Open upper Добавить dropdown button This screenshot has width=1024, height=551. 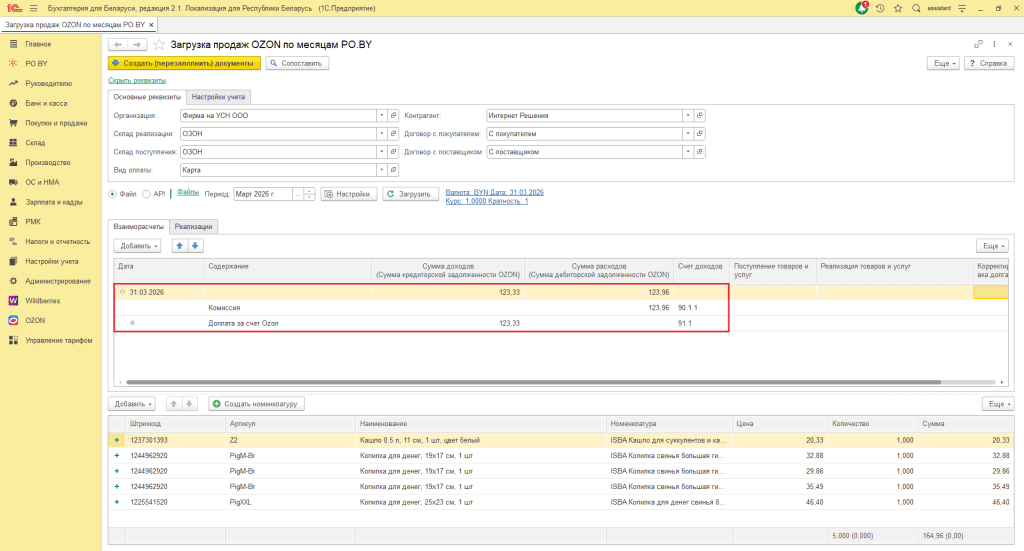click(x=137, y=245)
